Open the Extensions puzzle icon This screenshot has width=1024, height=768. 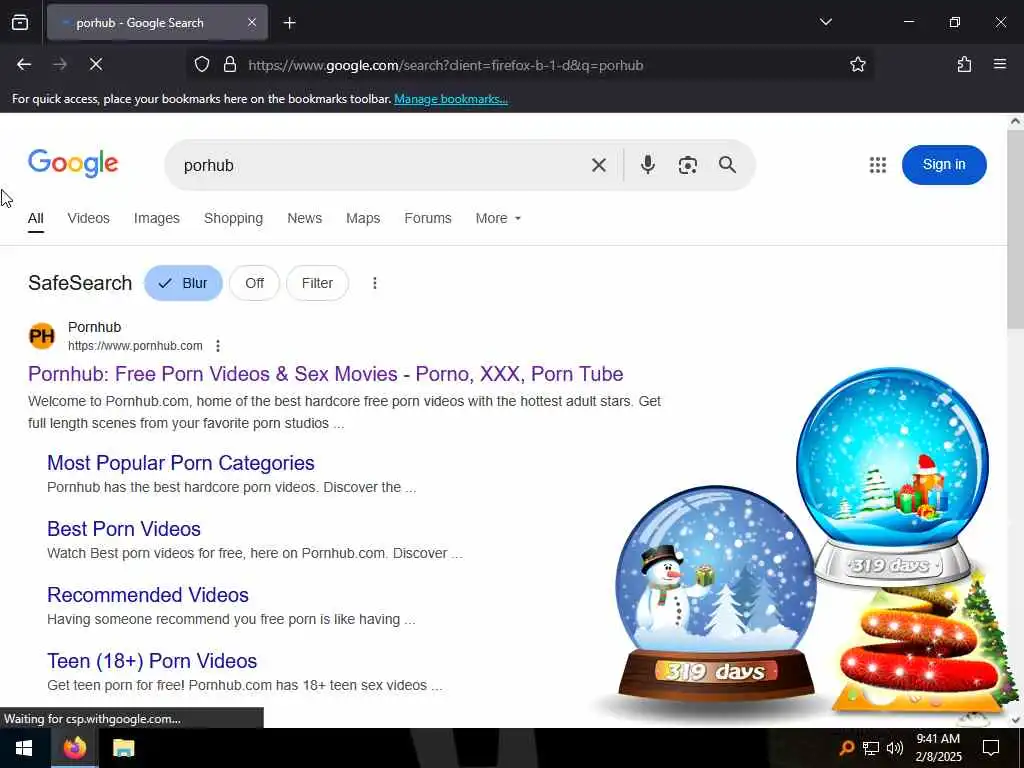[964, 64]
